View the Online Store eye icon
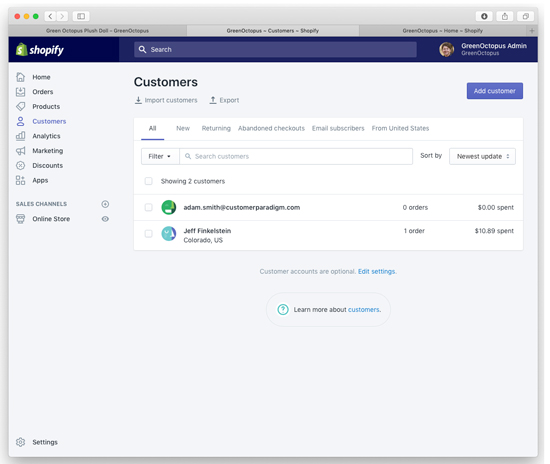This screenshot has width=550, height=464. 105,219
